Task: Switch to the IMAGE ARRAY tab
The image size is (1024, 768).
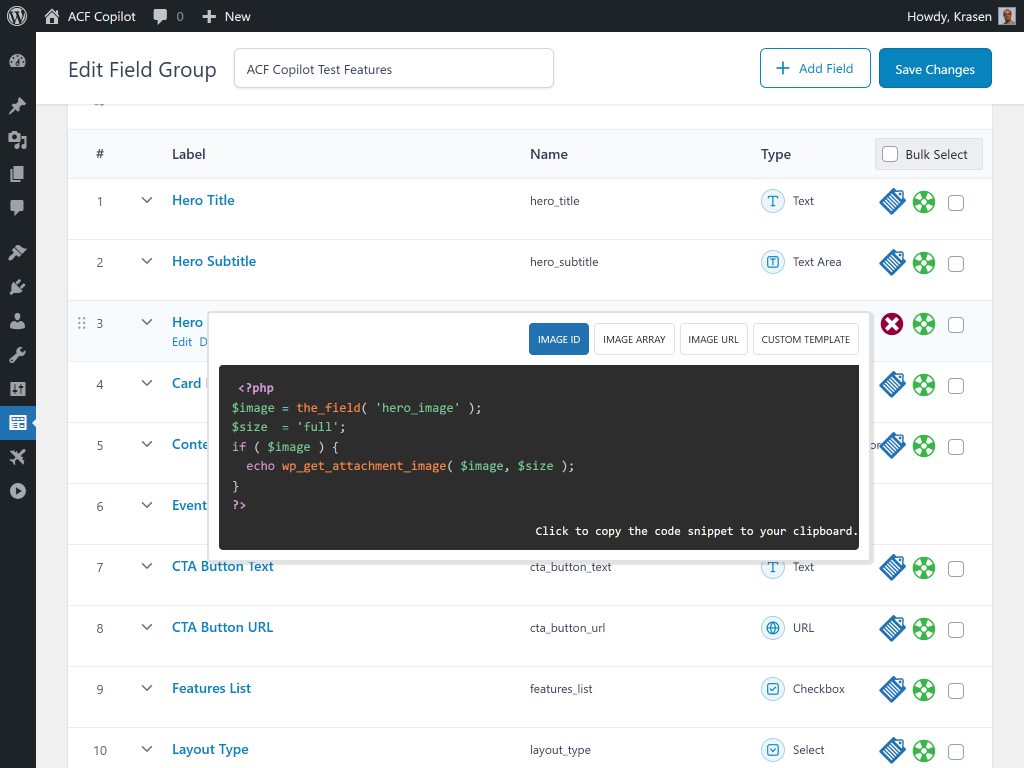Action: click(x=634, y=339)
